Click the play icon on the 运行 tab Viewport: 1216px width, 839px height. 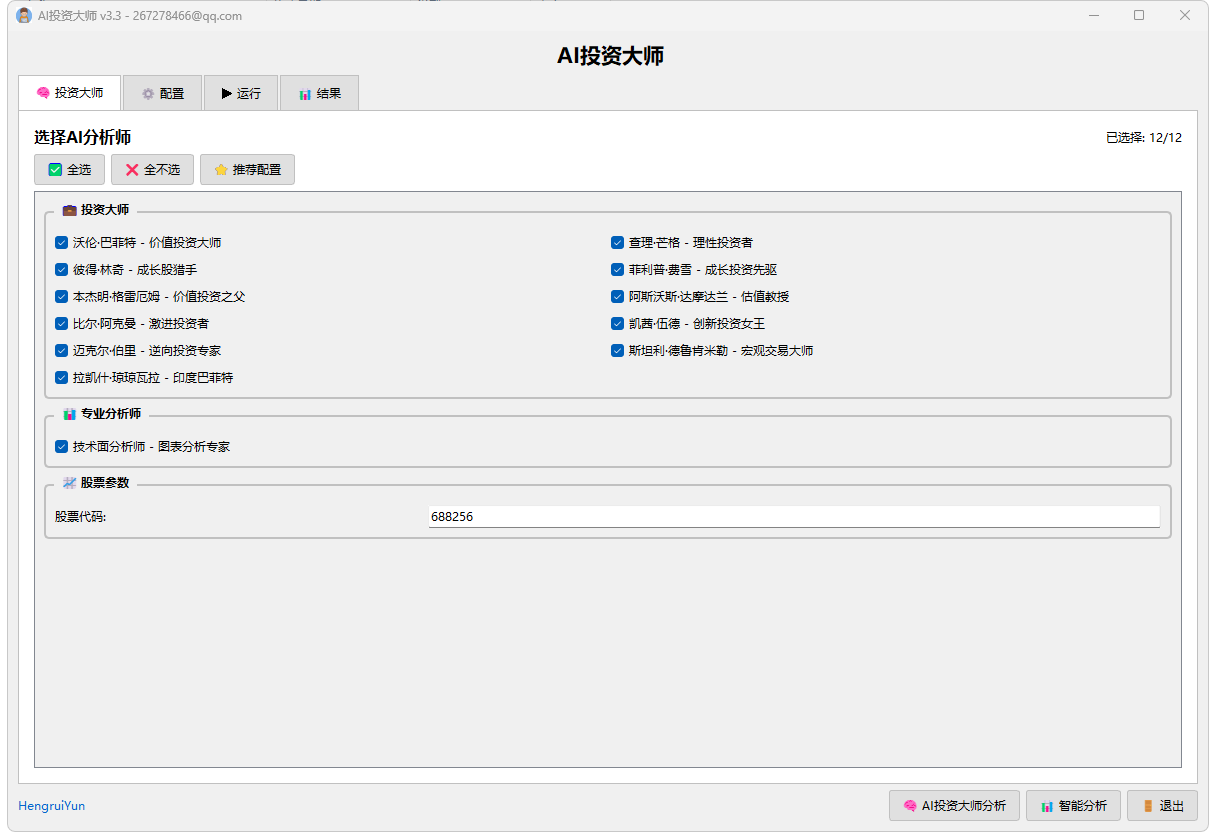click(224, 92)
